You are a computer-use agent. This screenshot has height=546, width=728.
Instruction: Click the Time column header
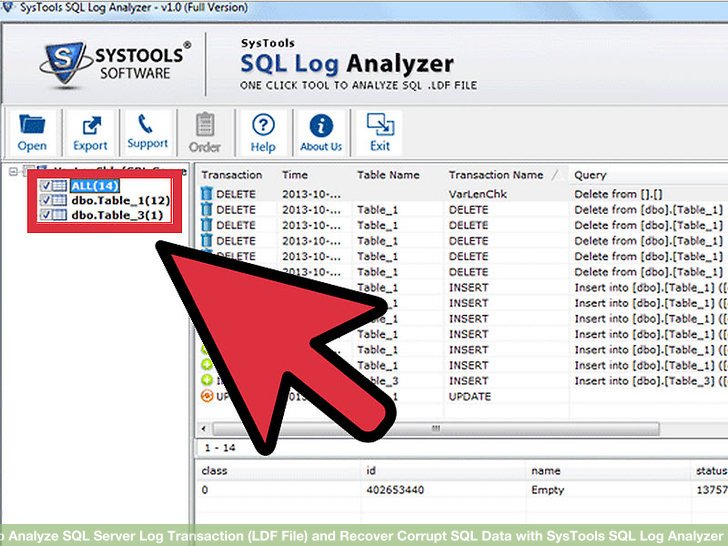295,175
